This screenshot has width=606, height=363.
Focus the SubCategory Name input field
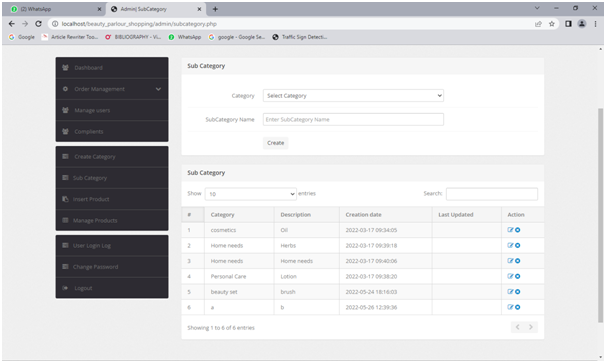[353, 119]
